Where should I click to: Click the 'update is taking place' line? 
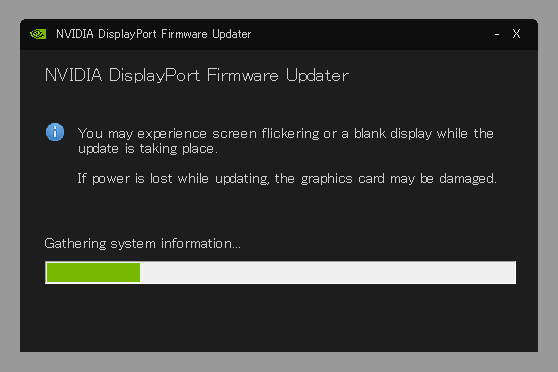click(147, 149)
